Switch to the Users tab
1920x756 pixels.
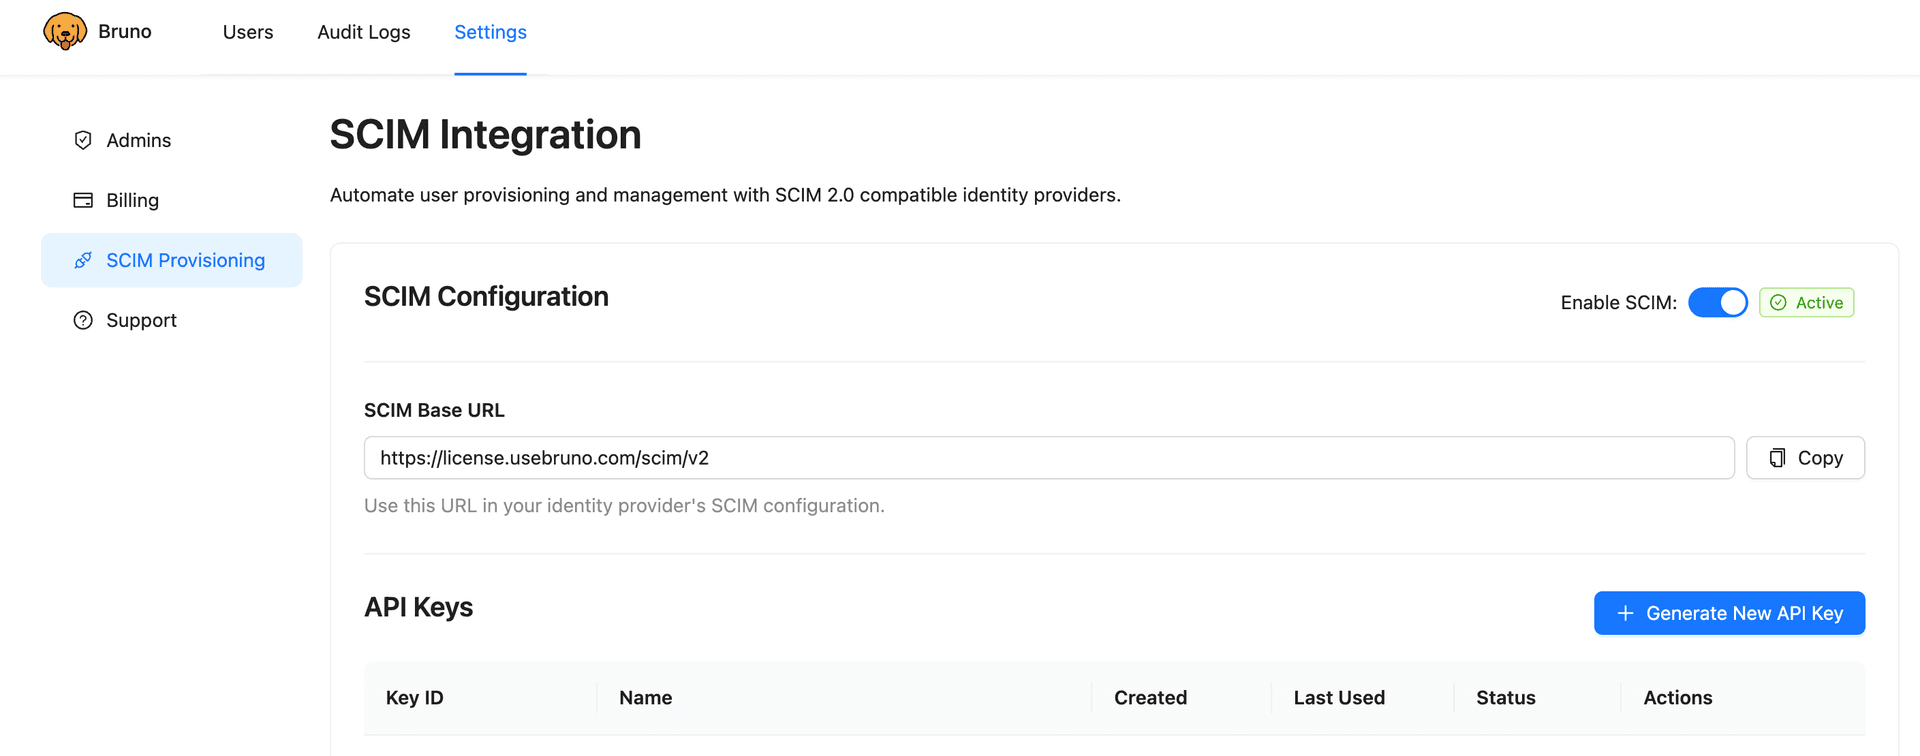(x=247, y=32)
